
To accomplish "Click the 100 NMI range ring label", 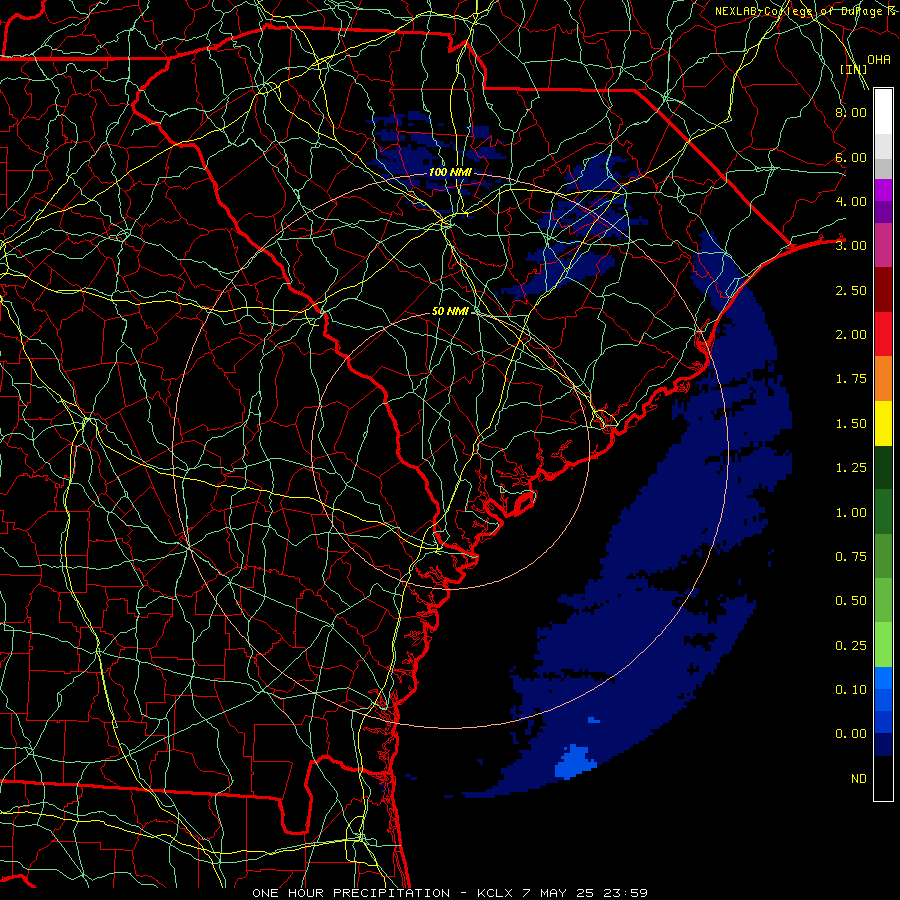I will coord(450,172).
